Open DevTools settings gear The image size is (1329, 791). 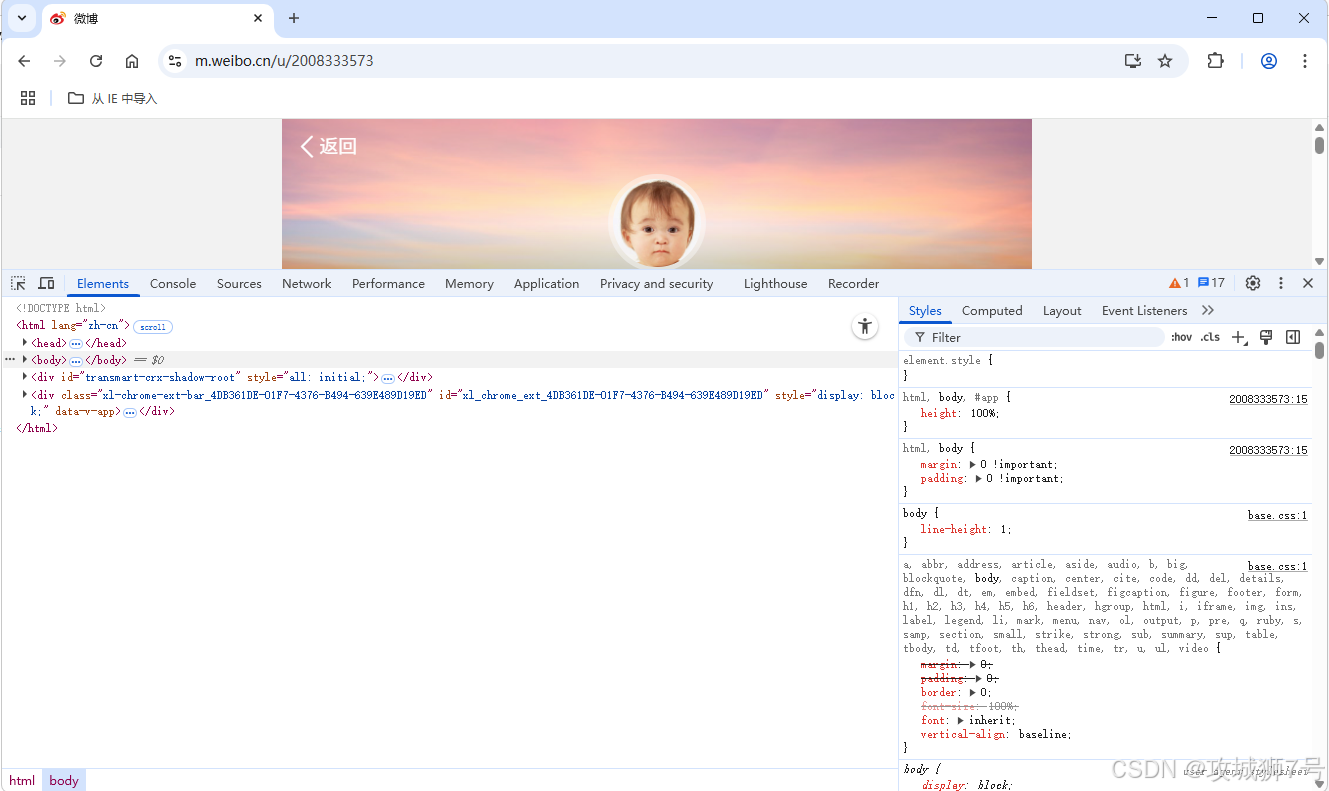pos(1253,283)
